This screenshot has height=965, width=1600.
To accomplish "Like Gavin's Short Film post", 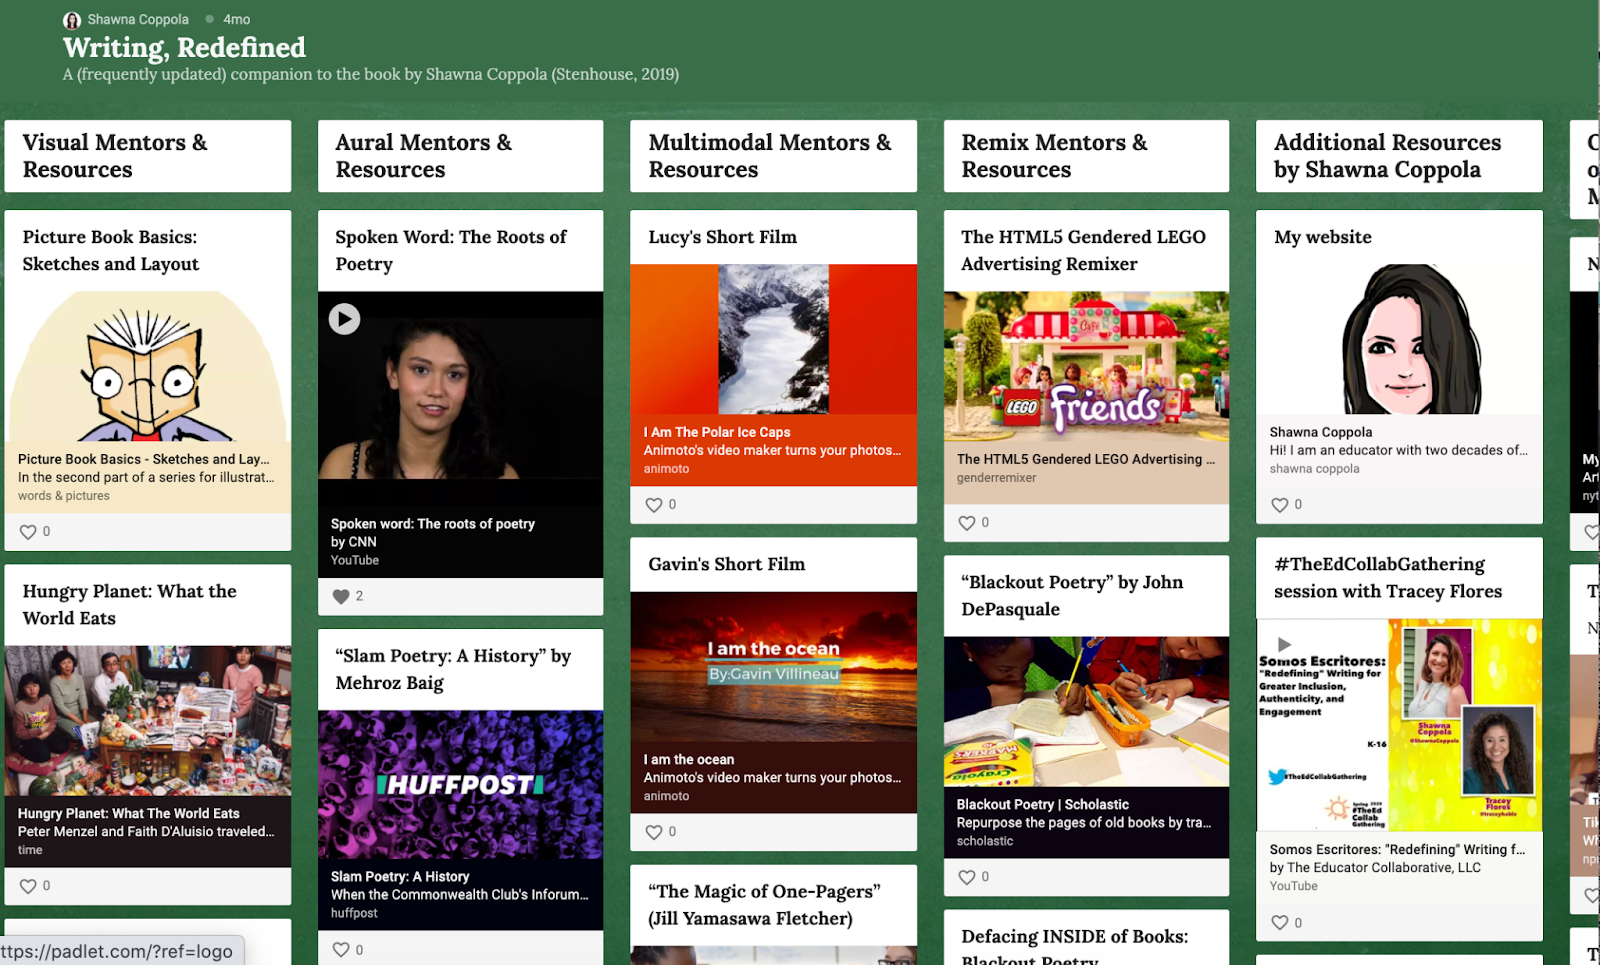I will pyautogui.click(x=654, y=832).
